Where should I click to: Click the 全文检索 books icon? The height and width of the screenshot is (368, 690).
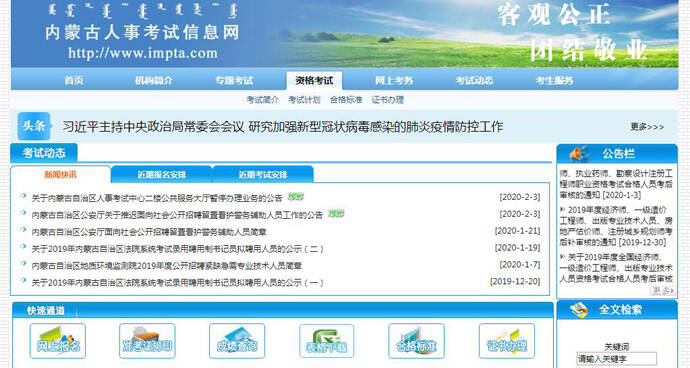[x=579, y=309]
